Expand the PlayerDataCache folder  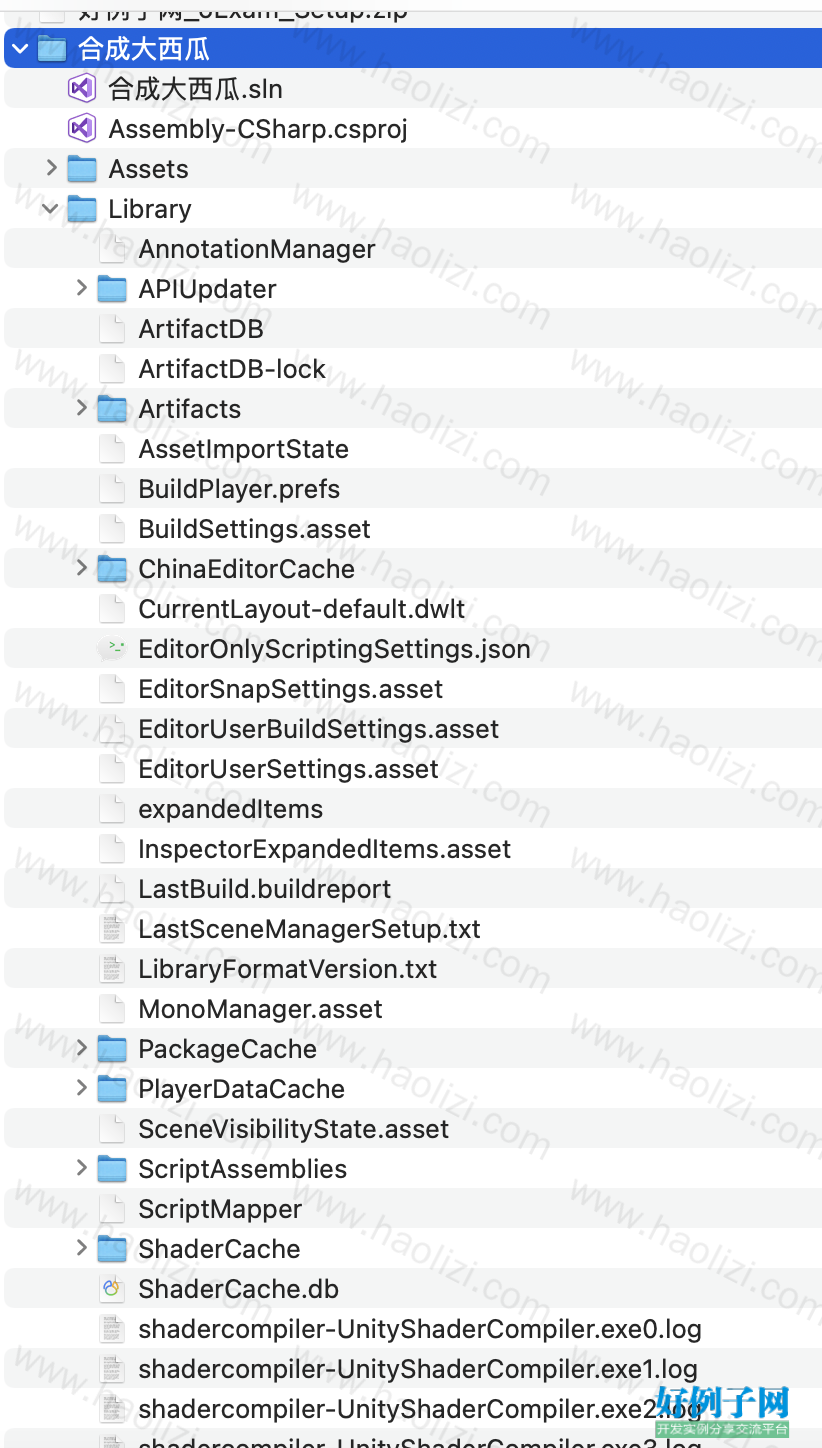coord(82,1088)
